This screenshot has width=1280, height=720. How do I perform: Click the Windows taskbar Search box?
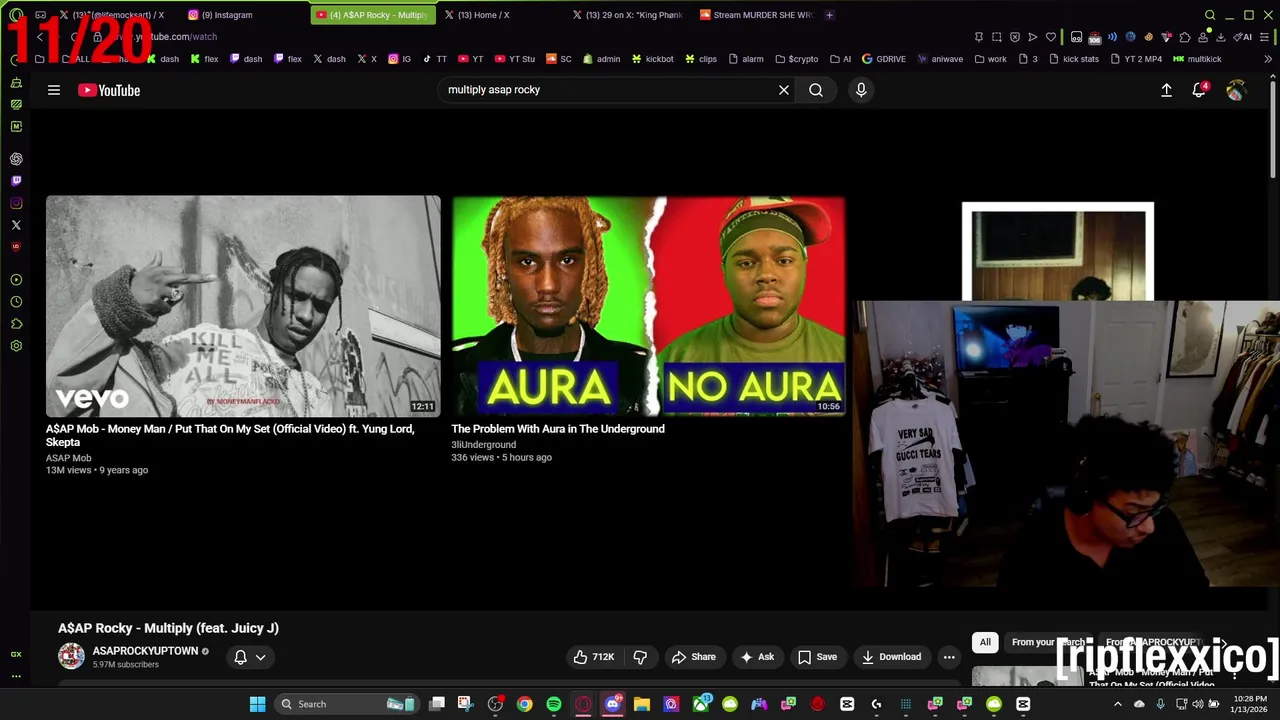point(347,704)
